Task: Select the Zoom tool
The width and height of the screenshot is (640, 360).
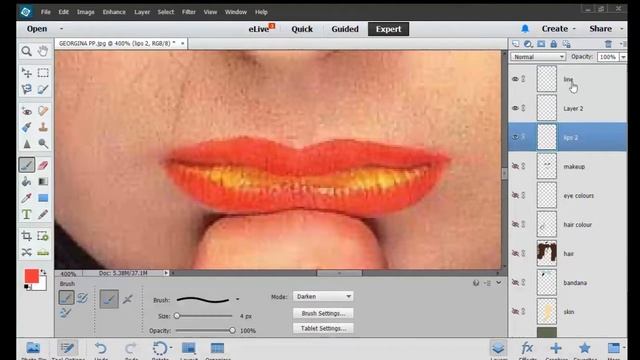Action: click(x=27, y=51)
